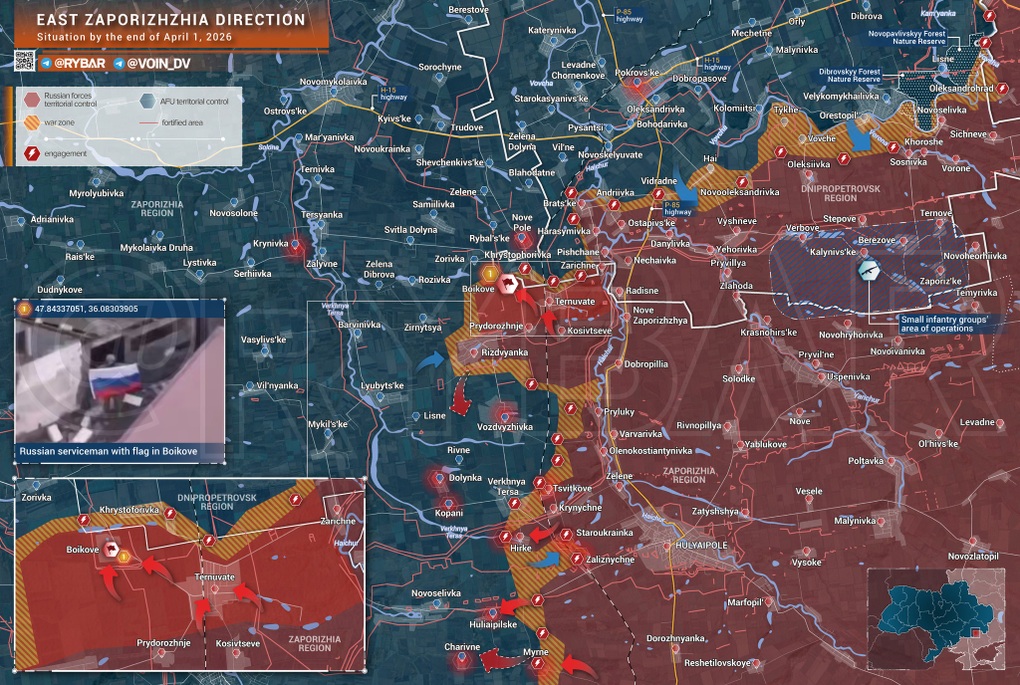Click the engagement lightning icon in the legend
Viewport: 1020px width, 685px height.
(33, 153)
